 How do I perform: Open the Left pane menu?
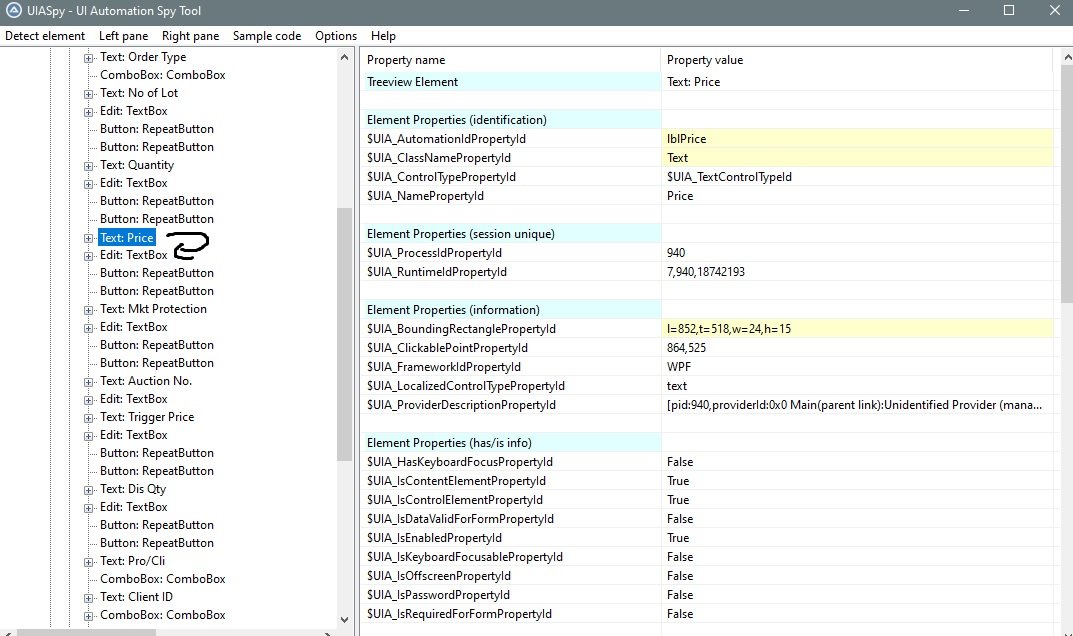[x=123, y=36]
